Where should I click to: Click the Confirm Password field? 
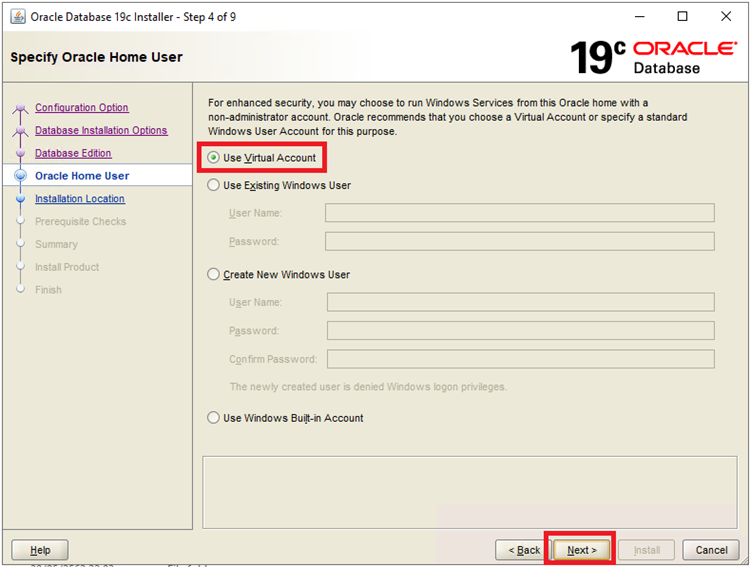[521, 359]
